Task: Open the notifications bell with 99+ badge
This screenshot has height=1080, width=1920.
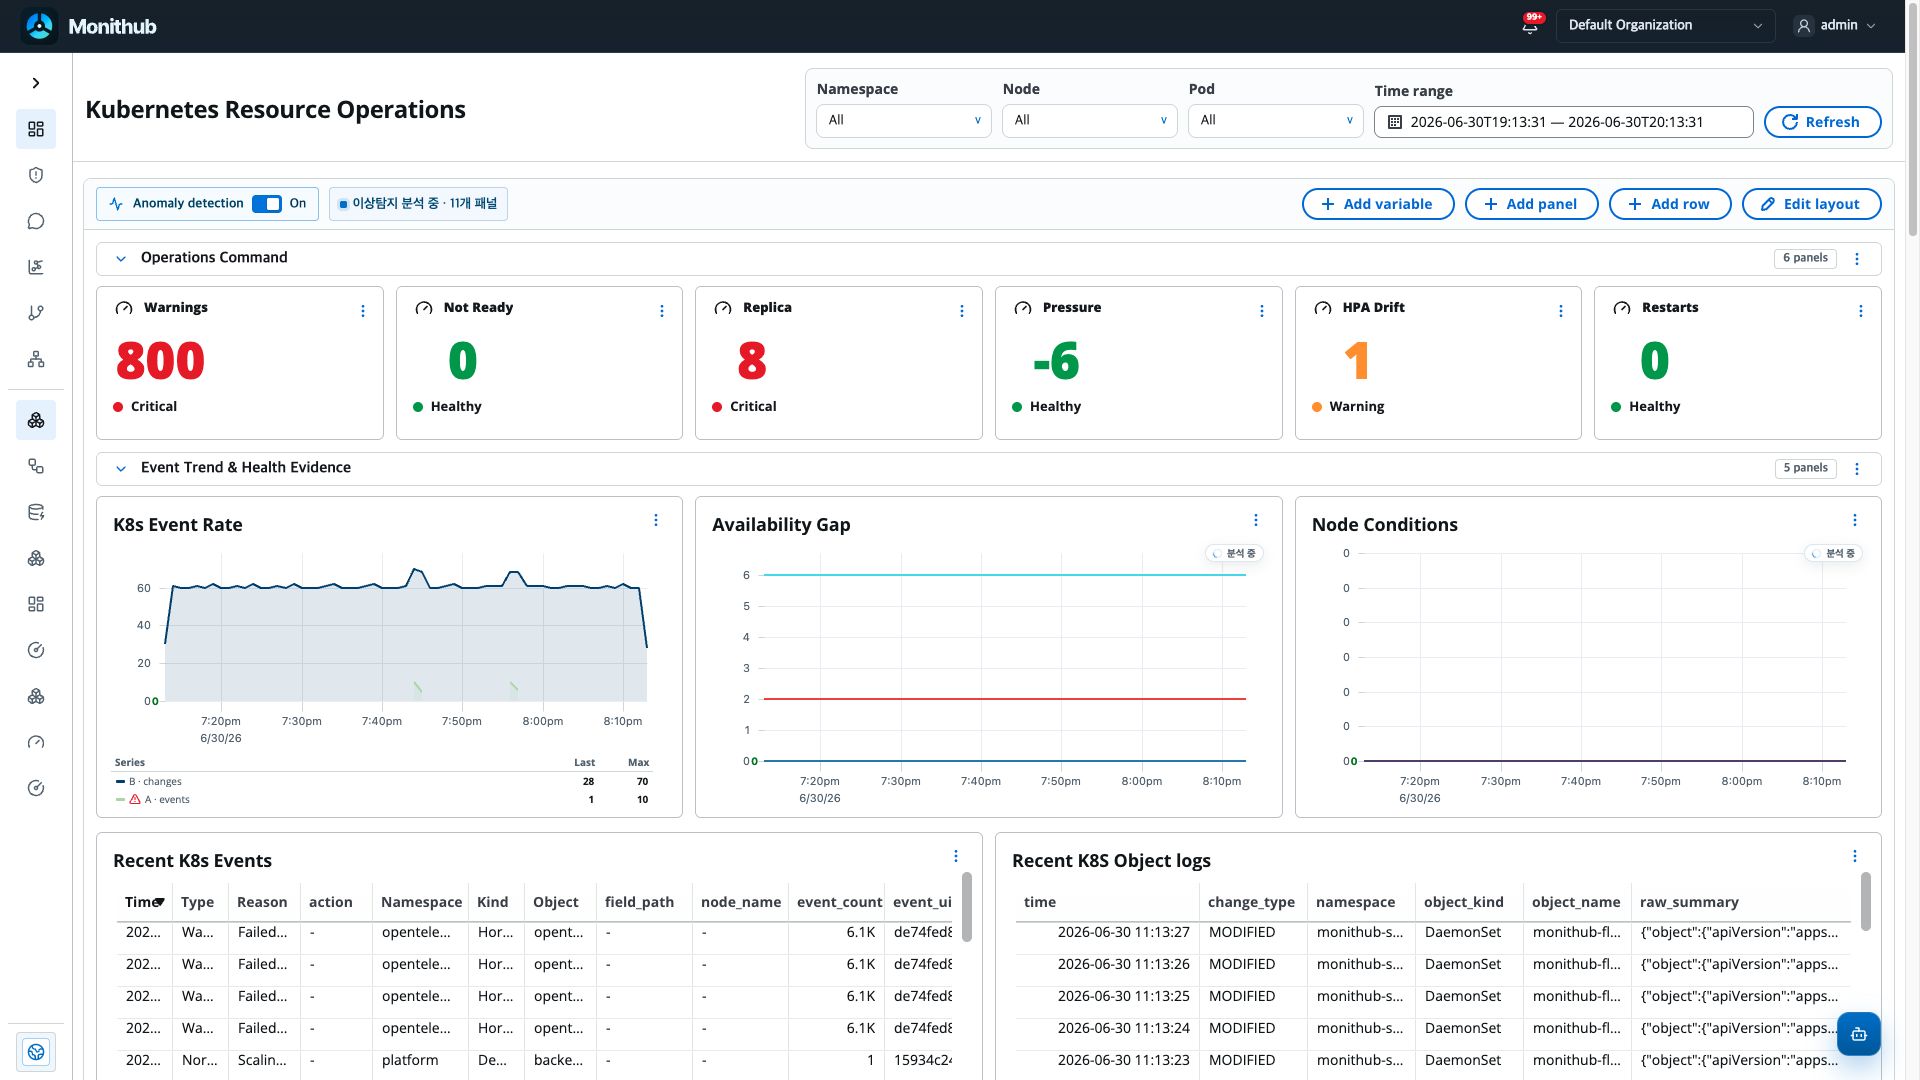Action: pos(1530,26)
